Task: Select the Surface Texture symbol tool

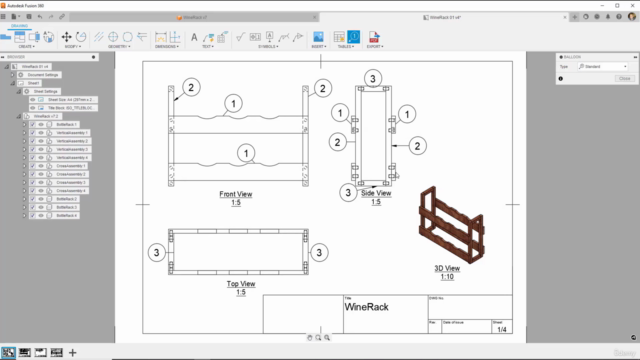Action: coord(240,37)
